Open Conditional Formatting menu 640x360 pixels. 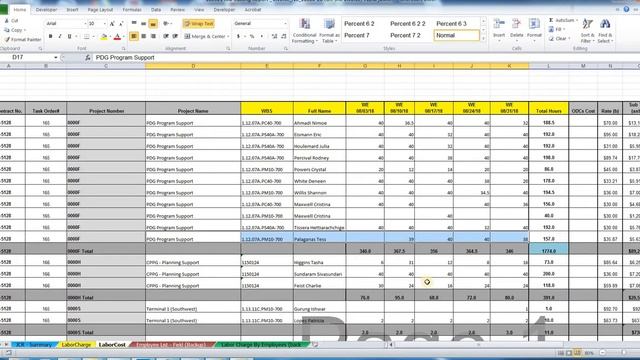(304, 31)
